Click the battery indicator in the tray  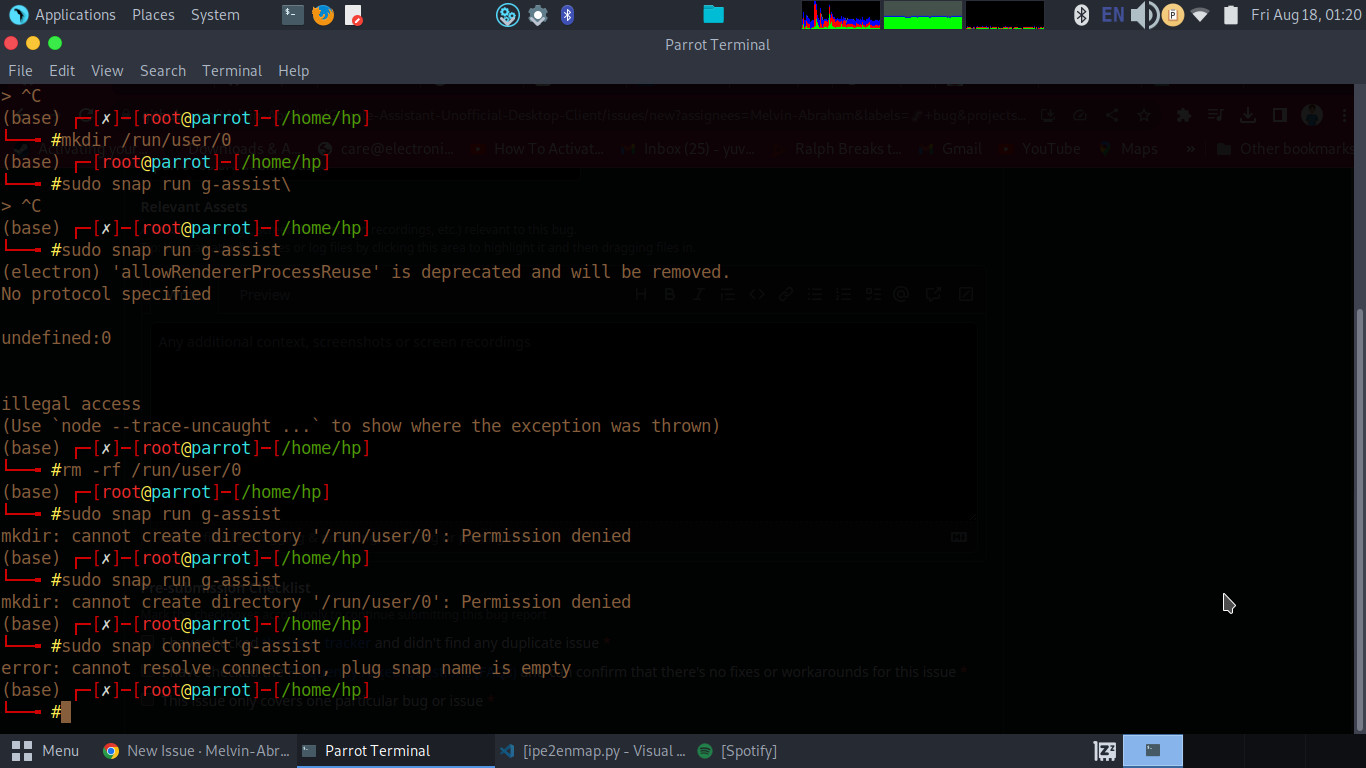(x=1230, y=14)
